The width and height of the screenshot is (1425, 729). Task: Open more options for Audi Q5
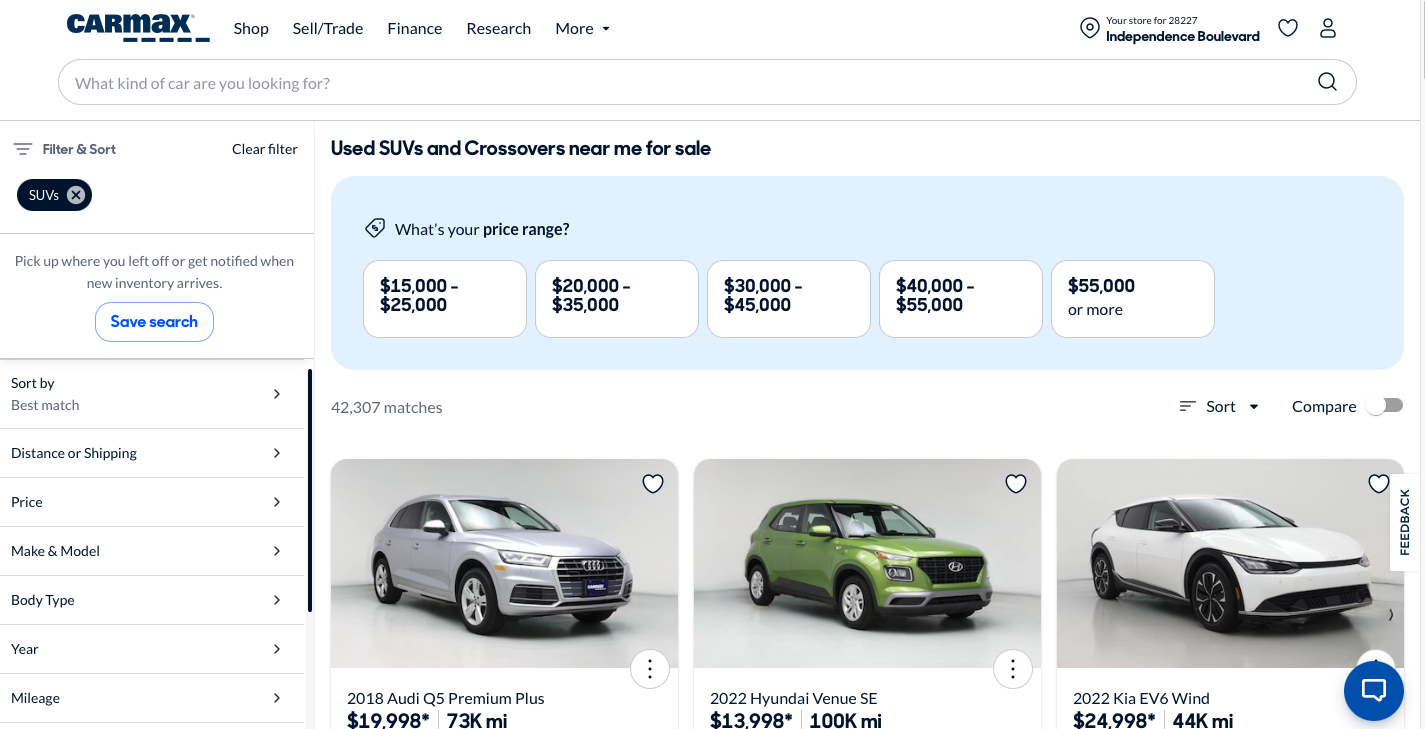click(650, 668)
